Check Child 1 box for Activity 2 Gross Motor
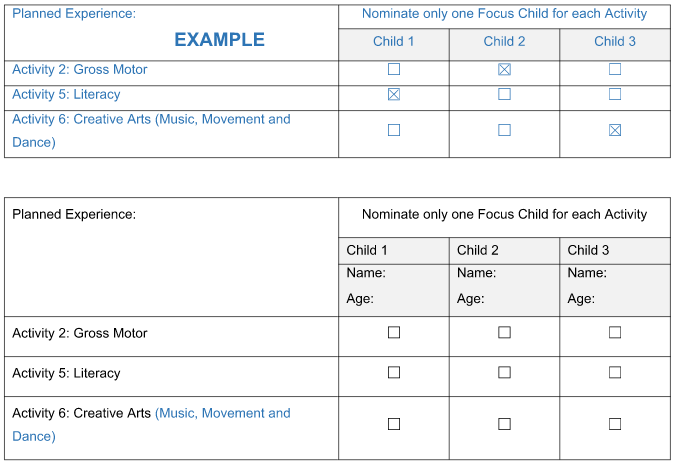Screen dimensions: 676x465 [x=394, y=332]
